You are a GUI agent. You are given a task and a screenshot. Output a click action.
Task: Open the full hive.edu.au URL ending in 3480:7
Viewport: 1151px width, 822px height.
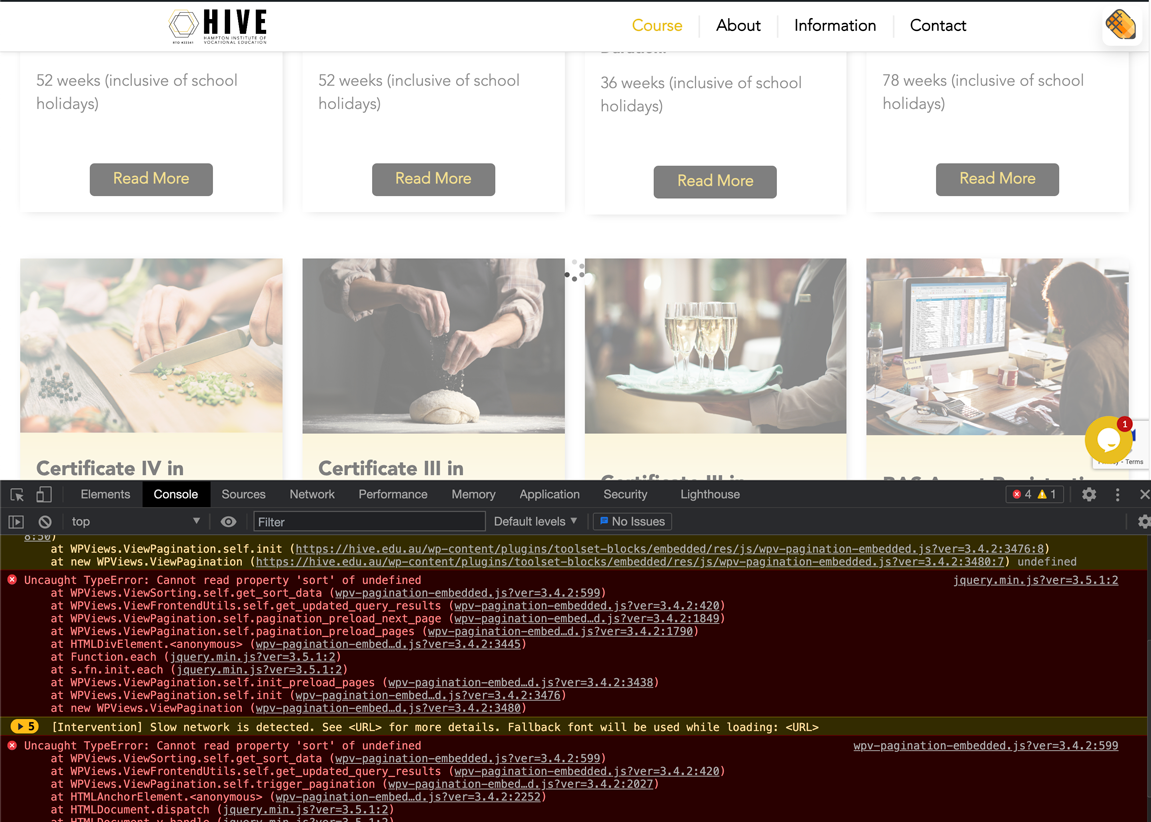coord(630,562)
